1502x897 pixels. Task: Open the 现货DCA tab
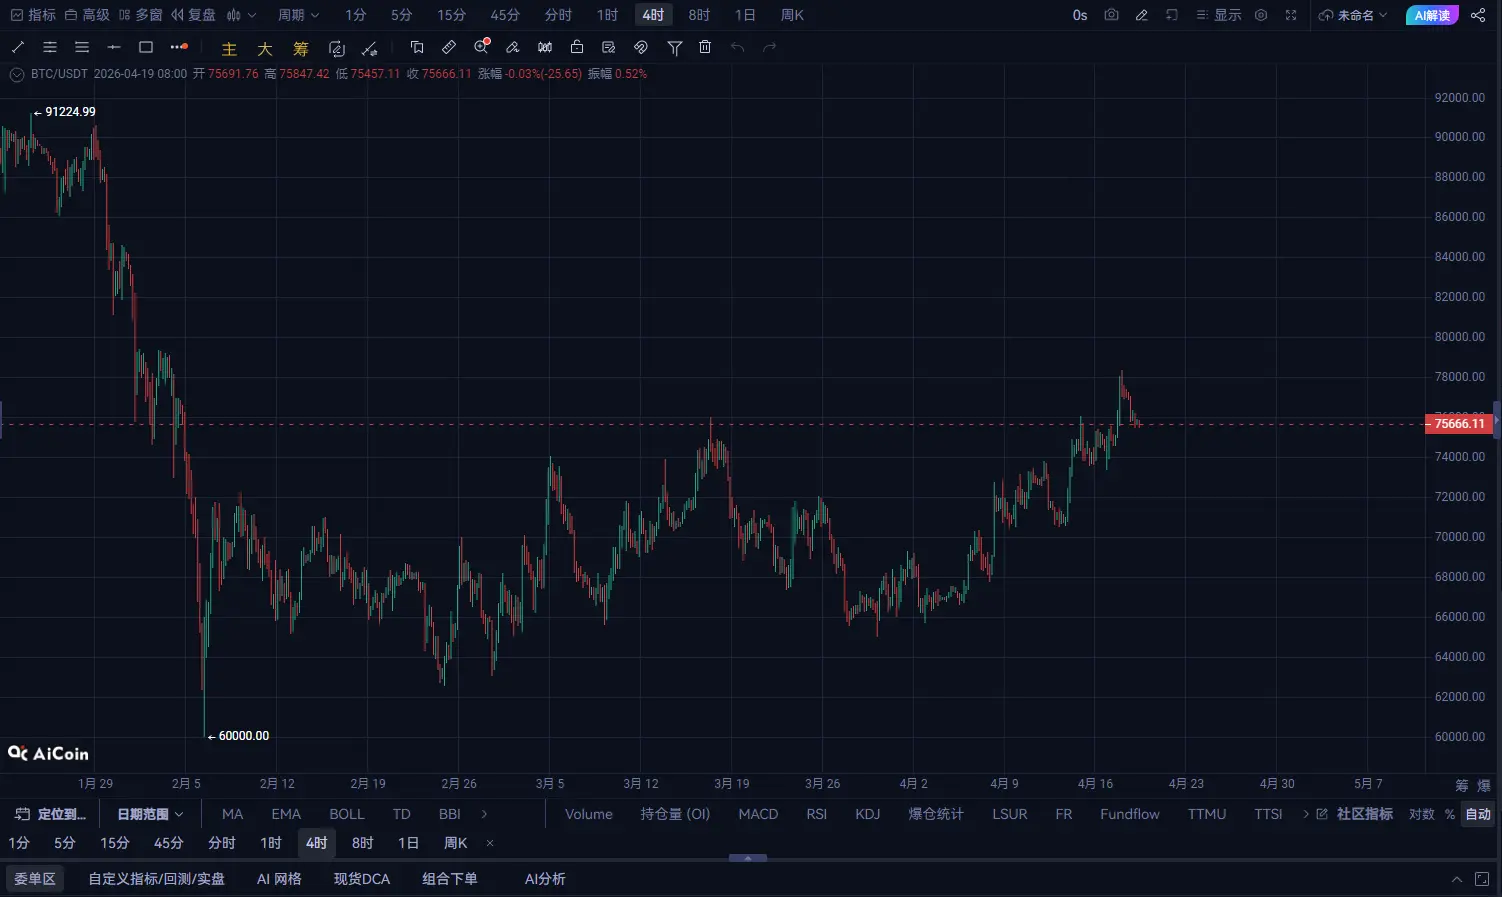(362, 879)
